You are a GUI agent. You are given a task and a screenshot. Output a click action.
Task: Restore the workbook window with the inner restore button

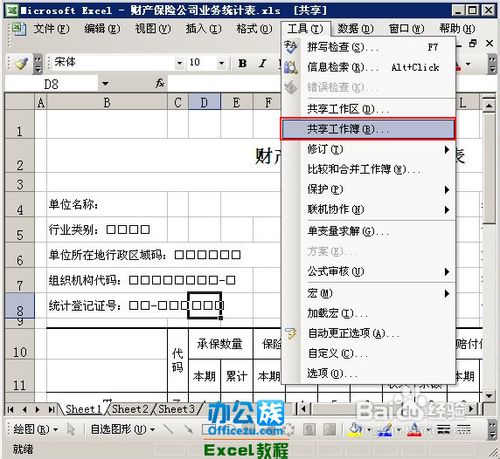[x=473, y=43]
